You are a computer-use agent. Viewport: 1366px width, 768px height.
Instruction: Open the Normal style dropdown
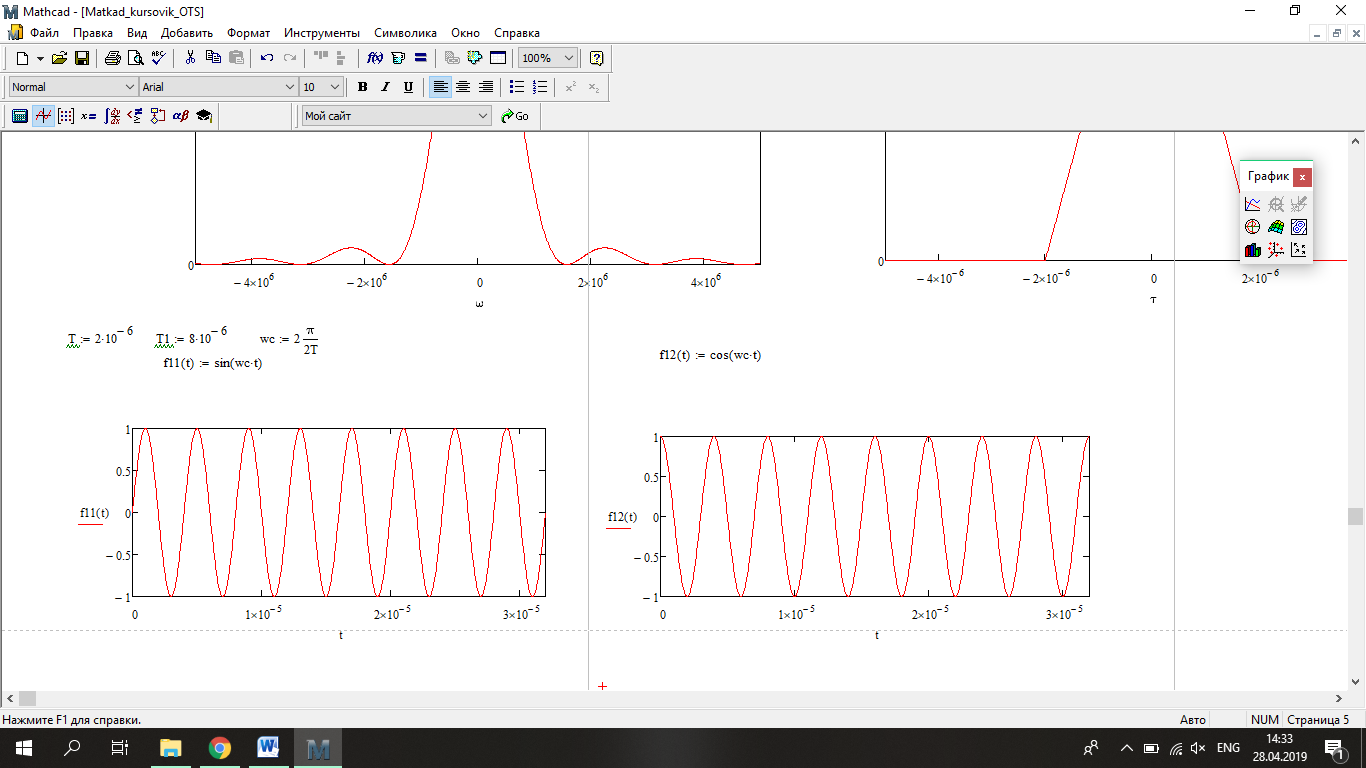(129, 87)
